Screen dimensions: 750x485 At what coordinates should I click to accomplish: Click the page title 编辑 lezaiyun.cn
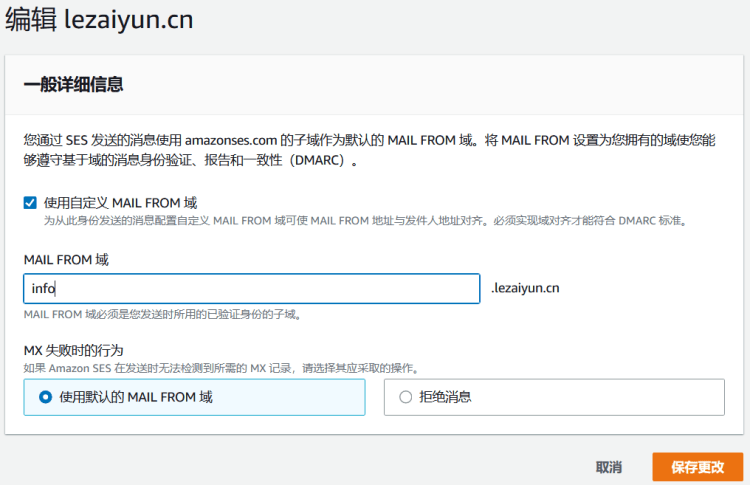pos(99,19)
